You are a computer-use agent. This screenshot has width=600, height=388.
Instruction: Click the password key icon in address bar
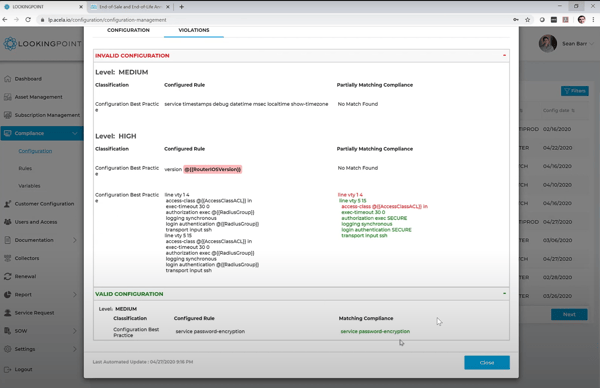pyautogui.click(x=516, y=20)
